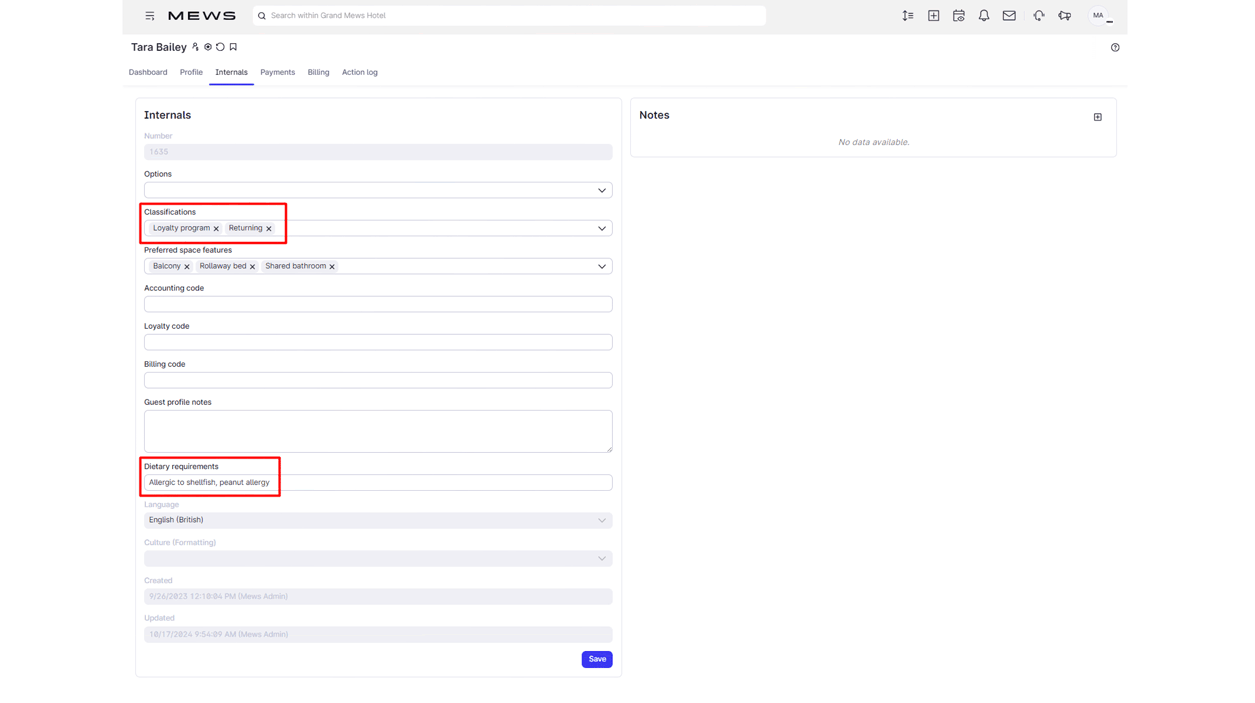Click the bookmark icon beside Tara Bailey

pos(233,47)
